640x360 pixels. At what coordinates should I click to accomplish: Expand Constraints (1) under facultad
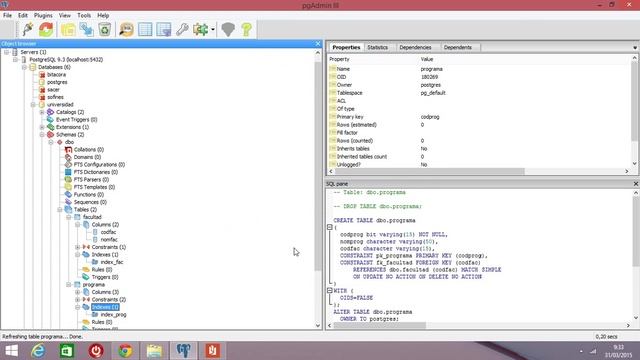(x=78, y=247)
